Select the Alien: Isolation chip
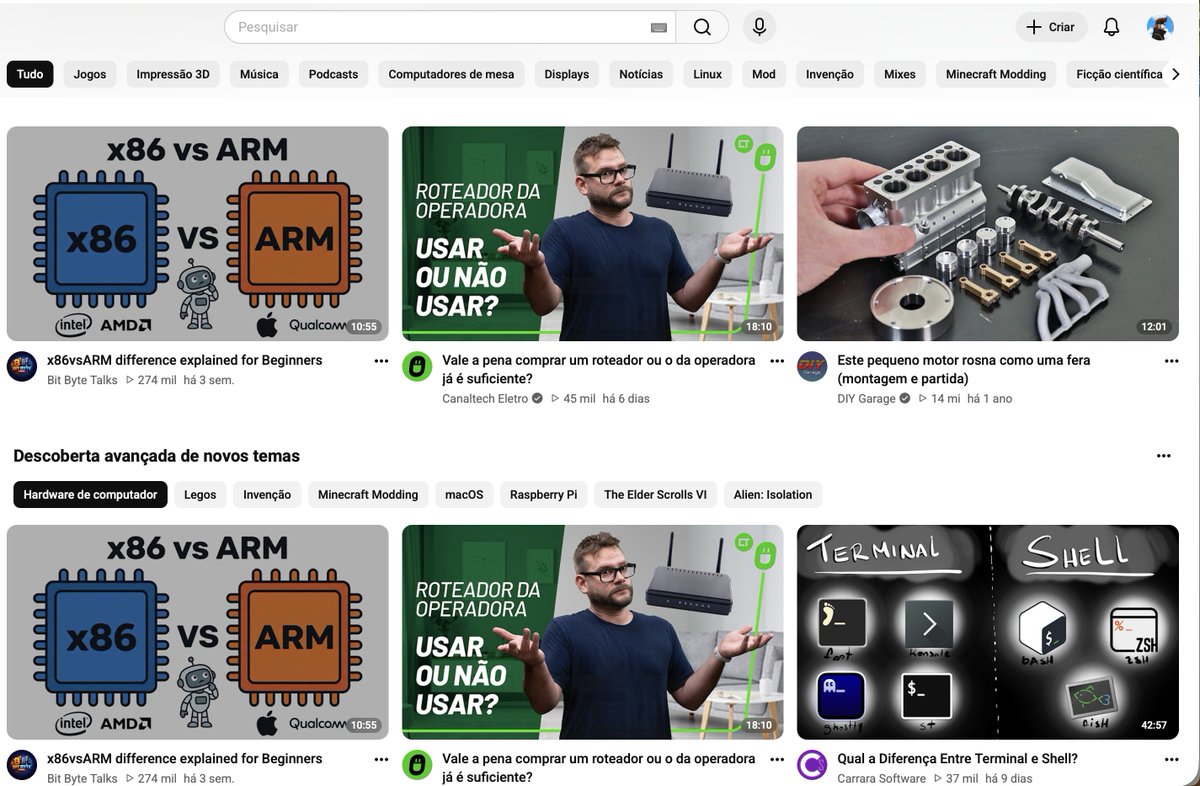Viewport: 1200px width, 786px height. click(x=773, y=494)
